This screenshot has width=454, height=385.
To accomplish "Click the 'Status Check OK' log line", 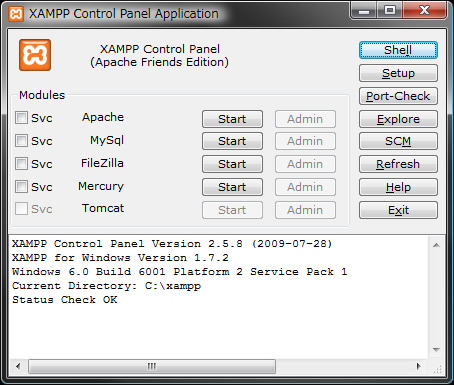I will pyautogui.click(x=65, y=300).
